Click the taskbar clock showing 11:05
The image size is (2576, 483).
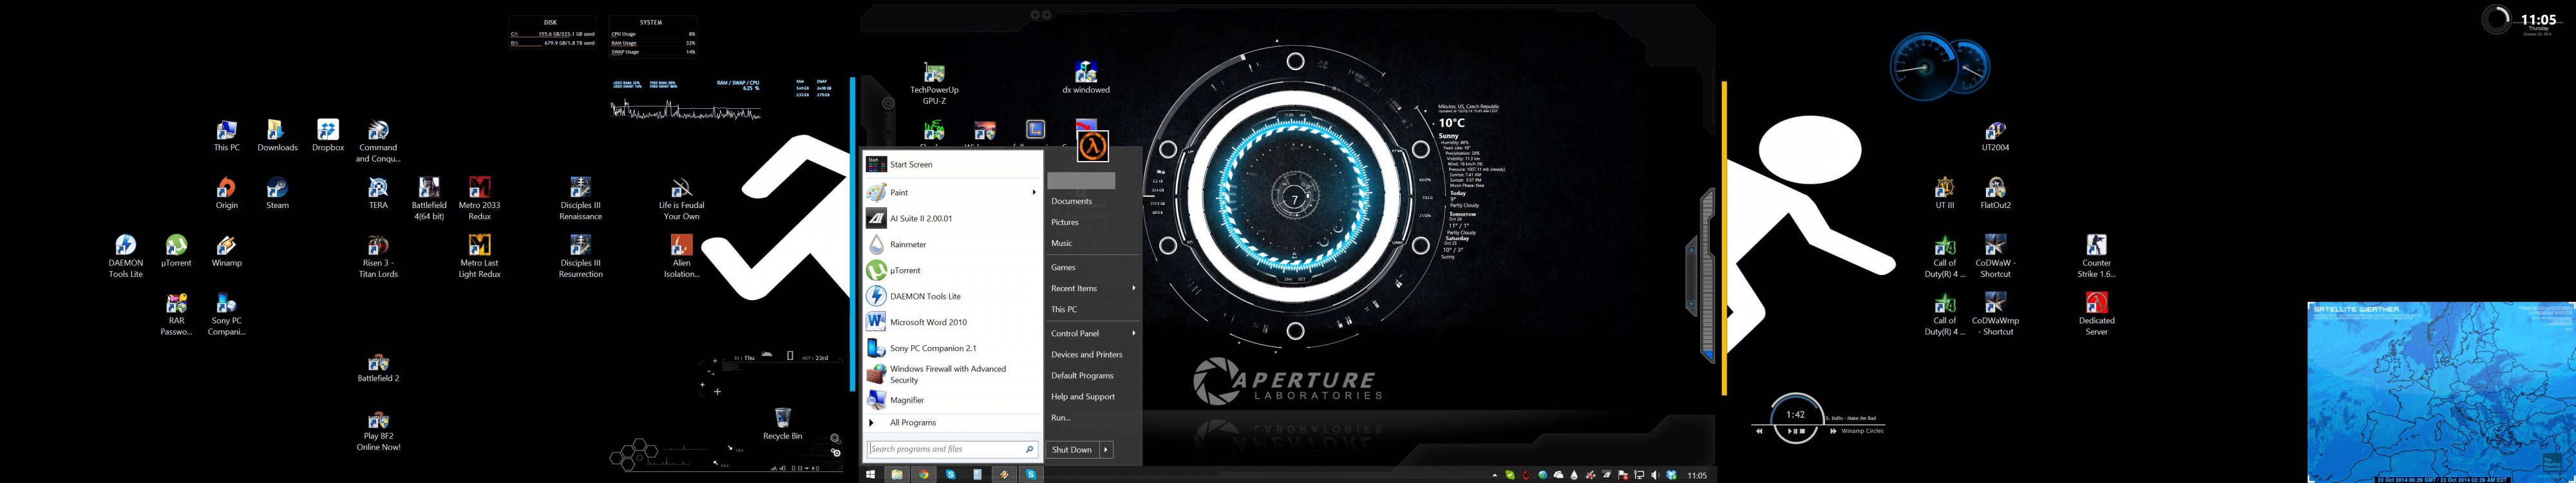pos(1697,475)
